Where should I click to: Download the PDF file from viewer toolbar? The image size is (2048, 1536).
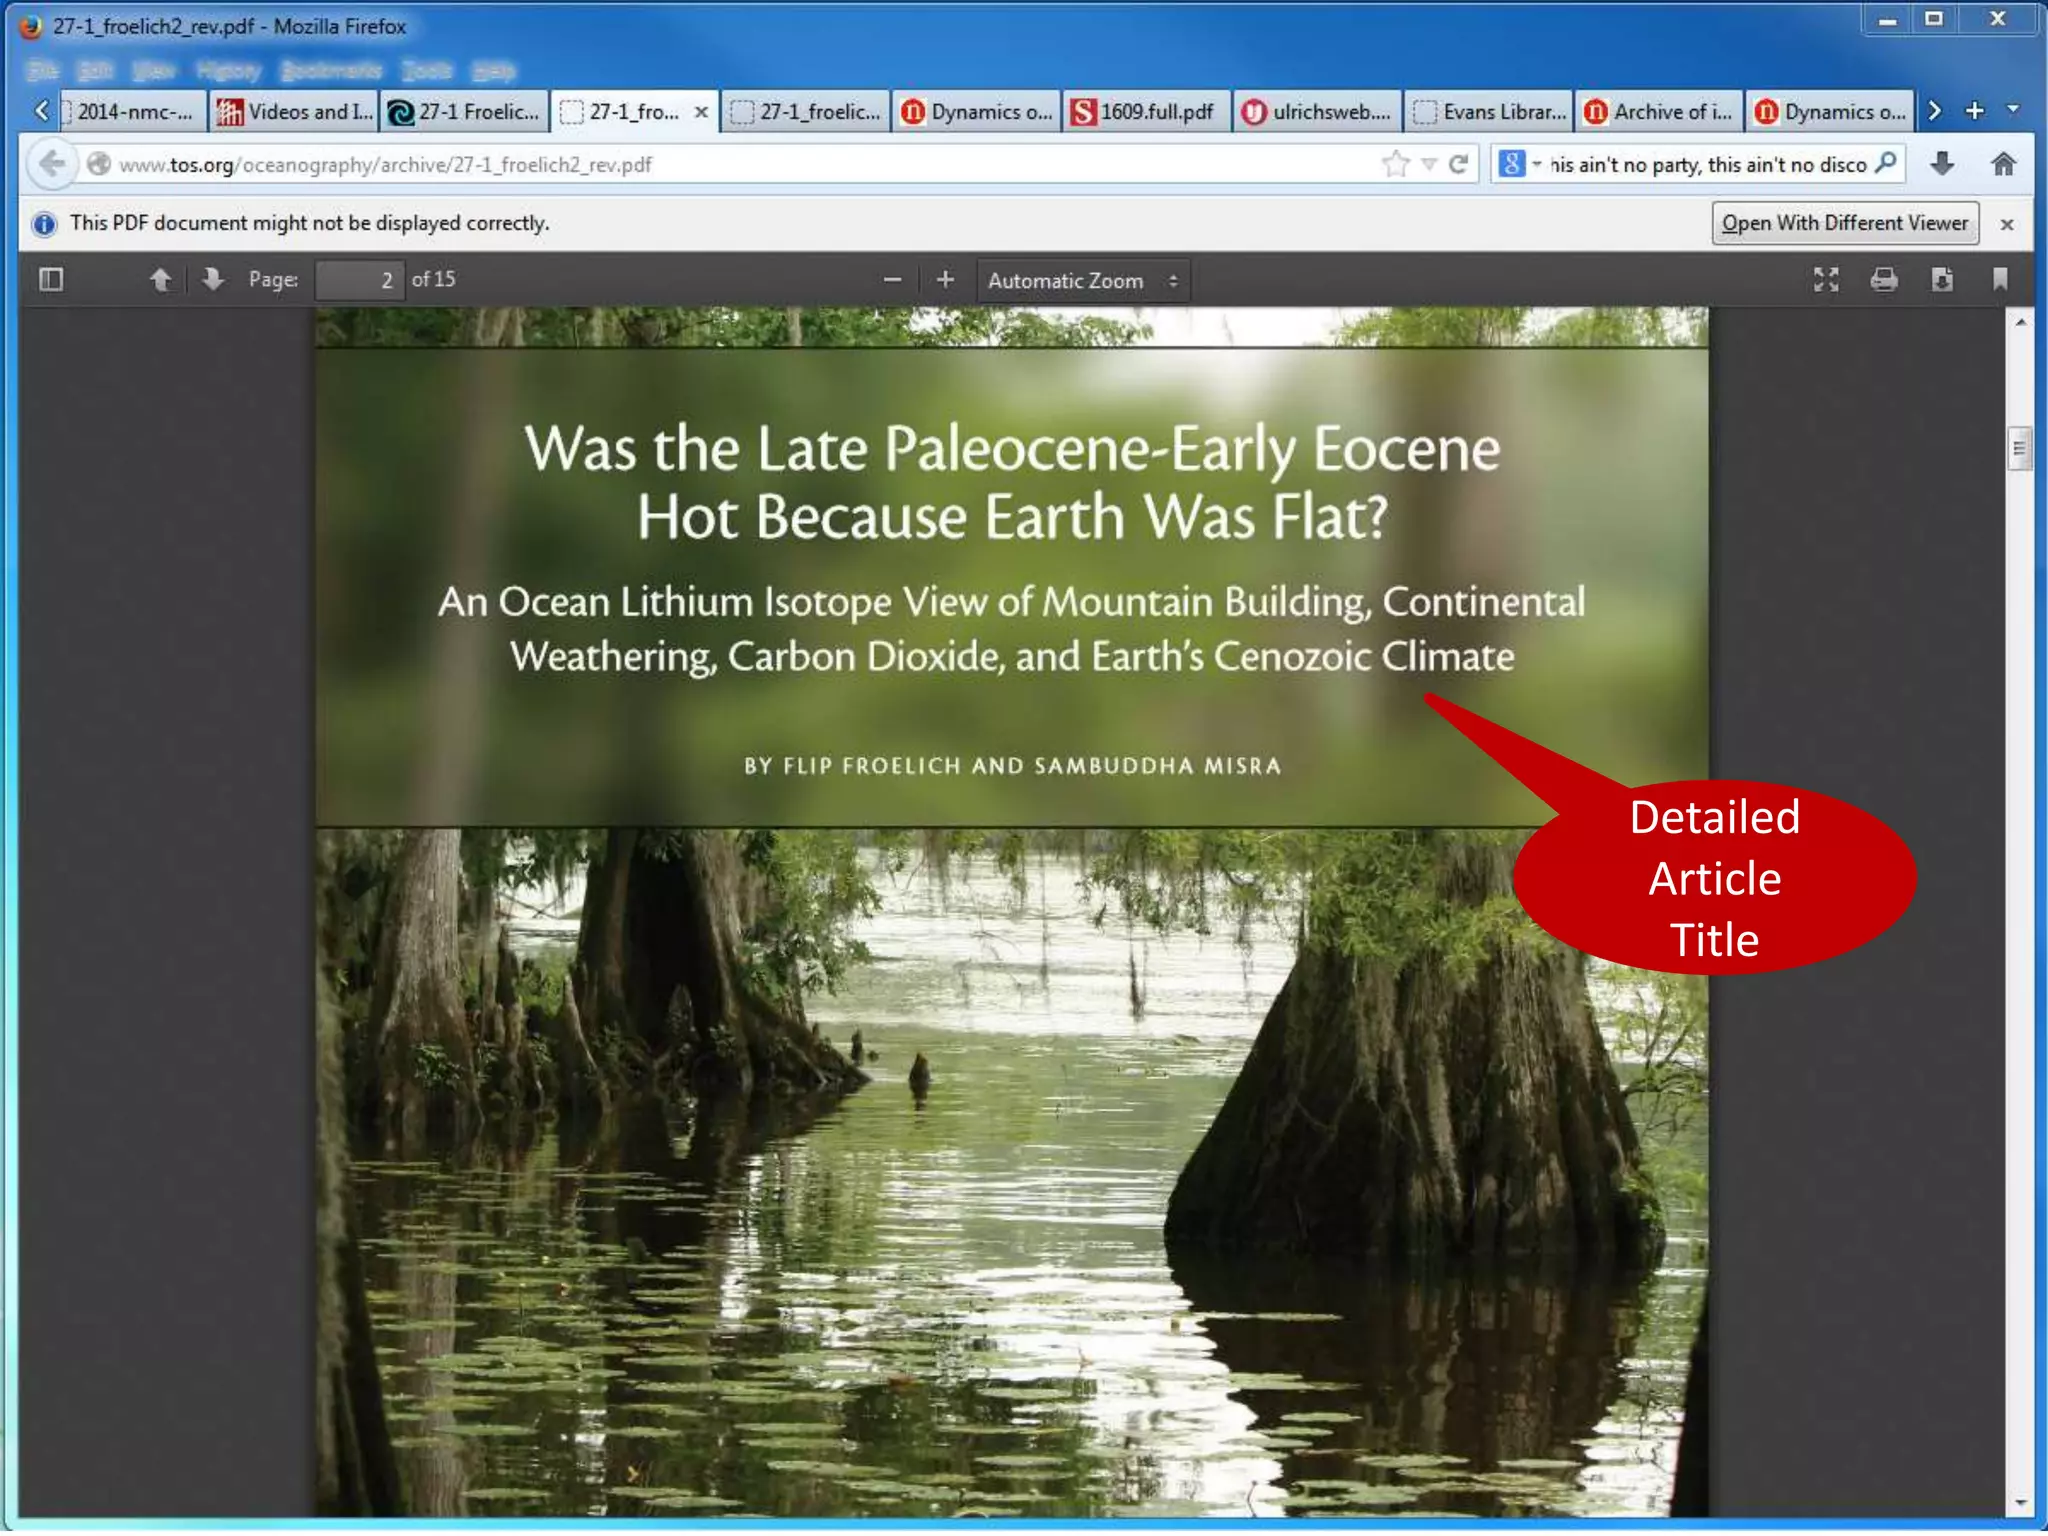click(1942, 280)
